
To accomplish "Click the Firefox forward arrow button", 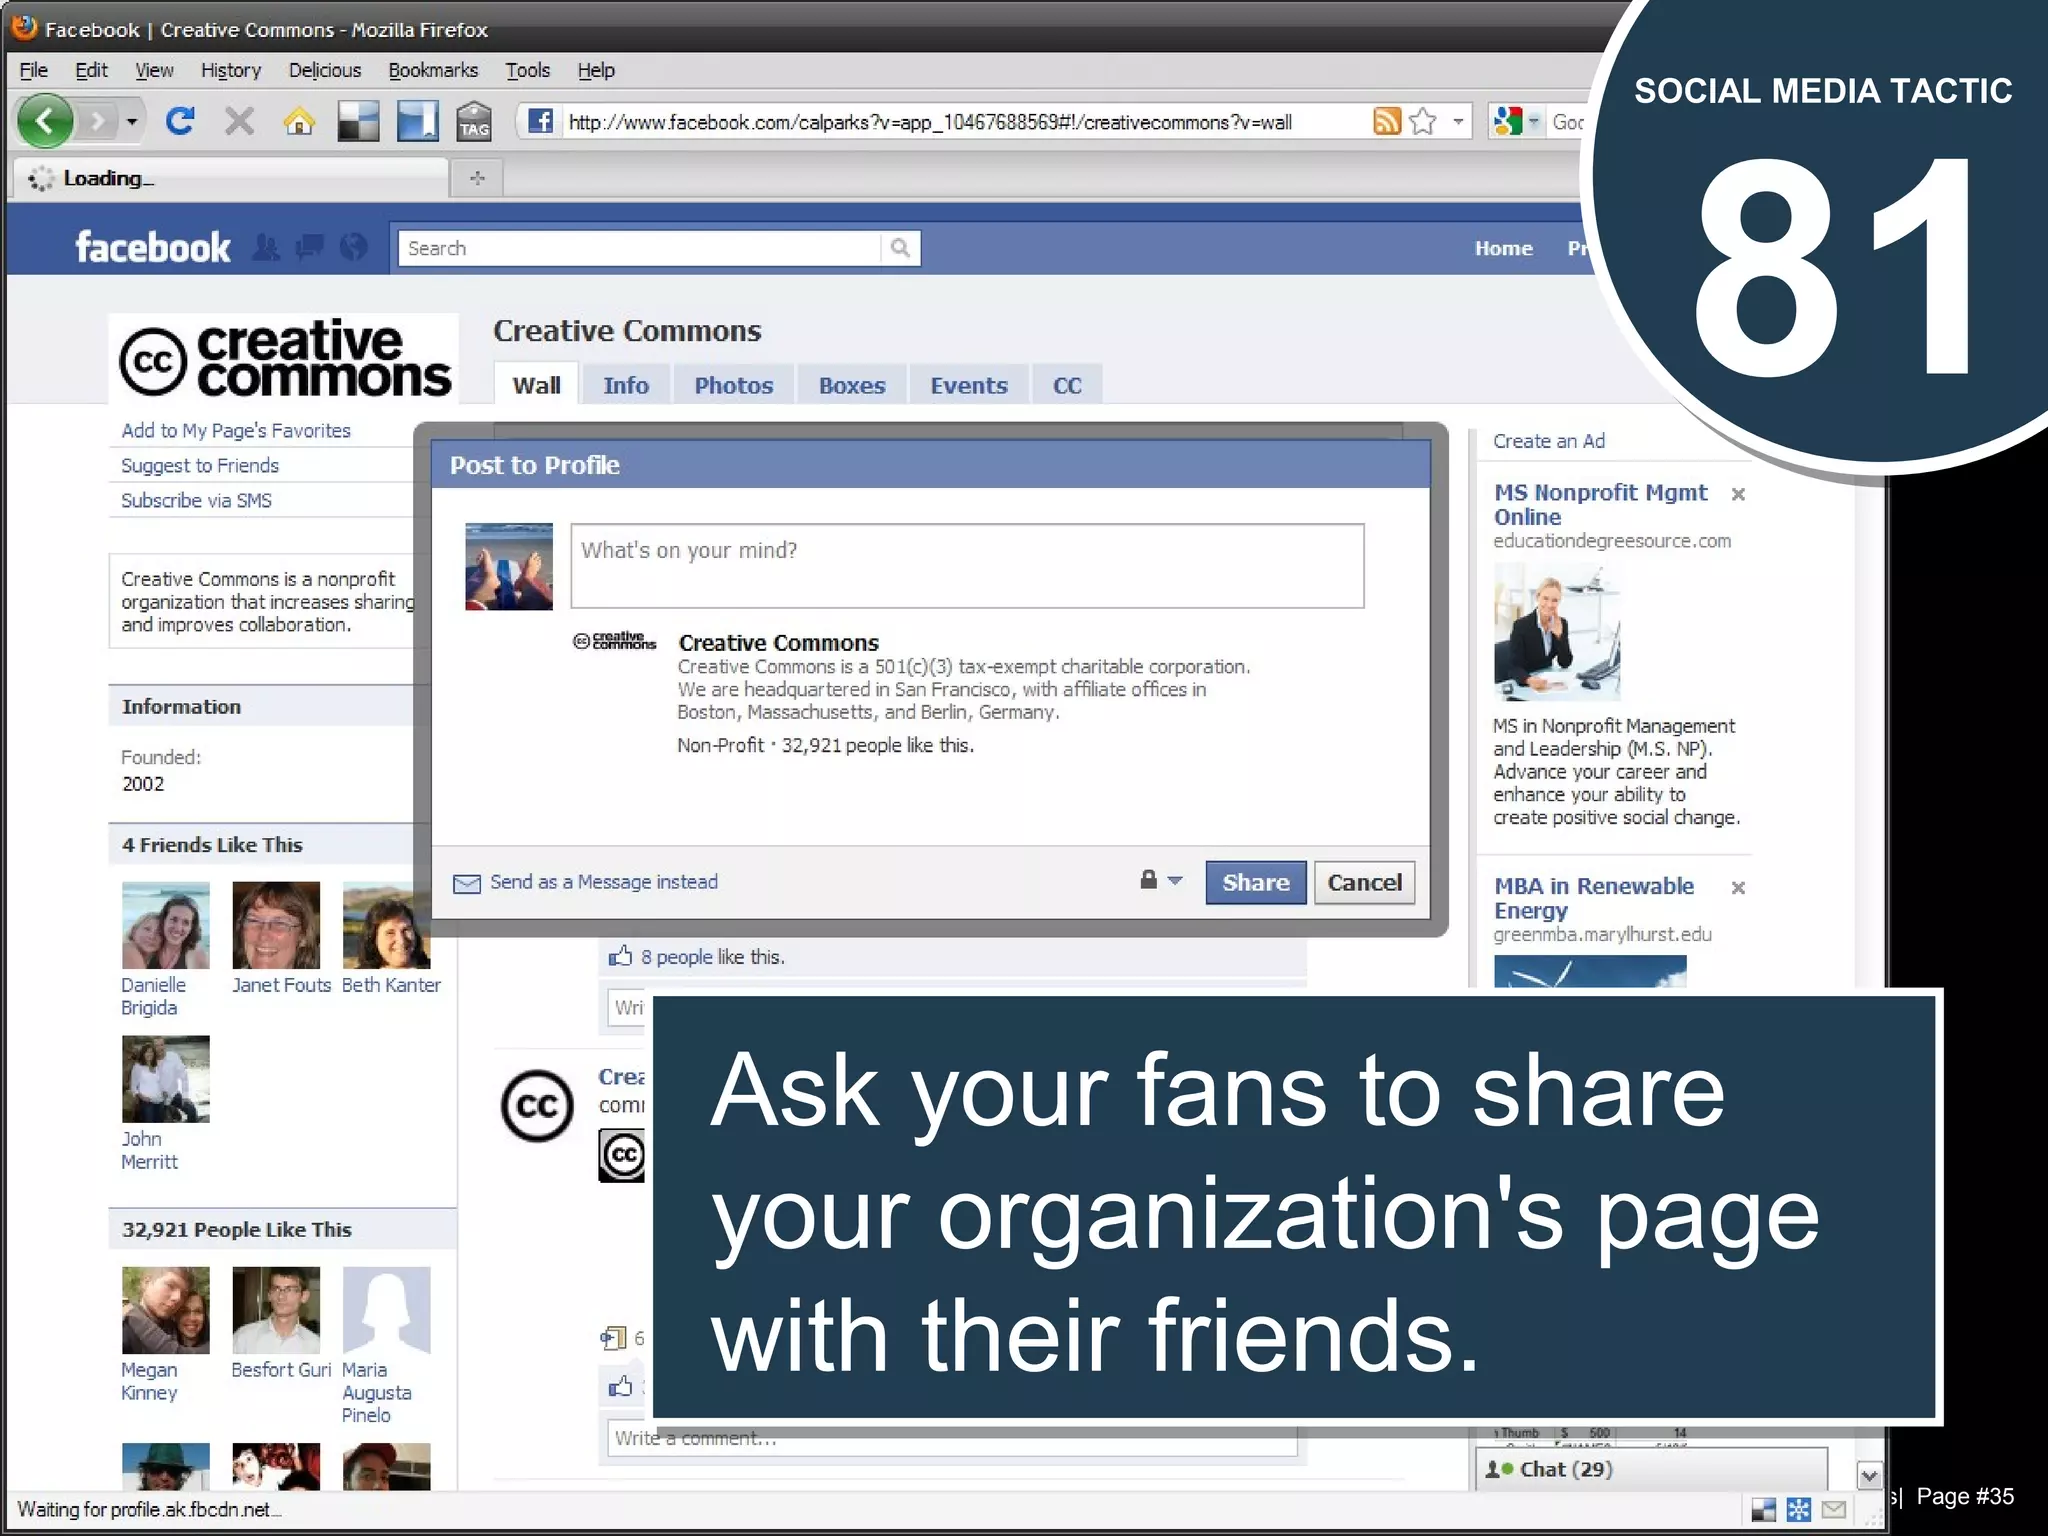I will (x=97, y=122).
